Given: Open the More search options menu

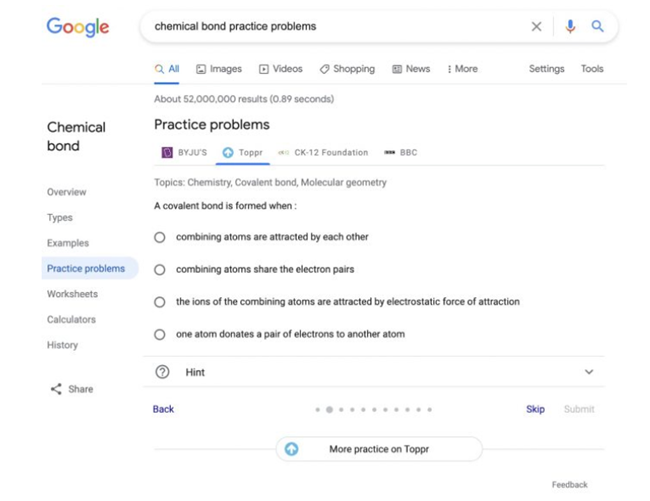Looking at the screenshot, I should [462, 69].
